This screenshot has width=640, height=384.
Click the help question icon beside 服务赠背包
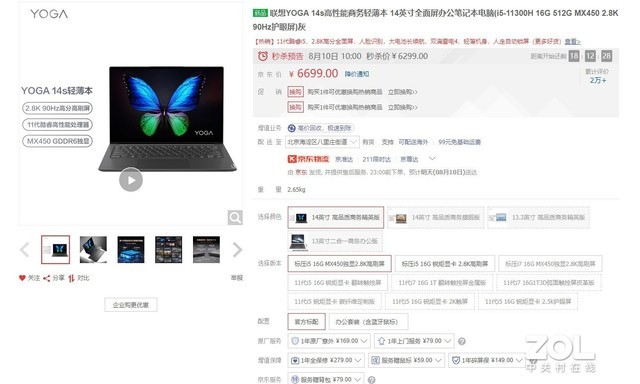point(371,380)
